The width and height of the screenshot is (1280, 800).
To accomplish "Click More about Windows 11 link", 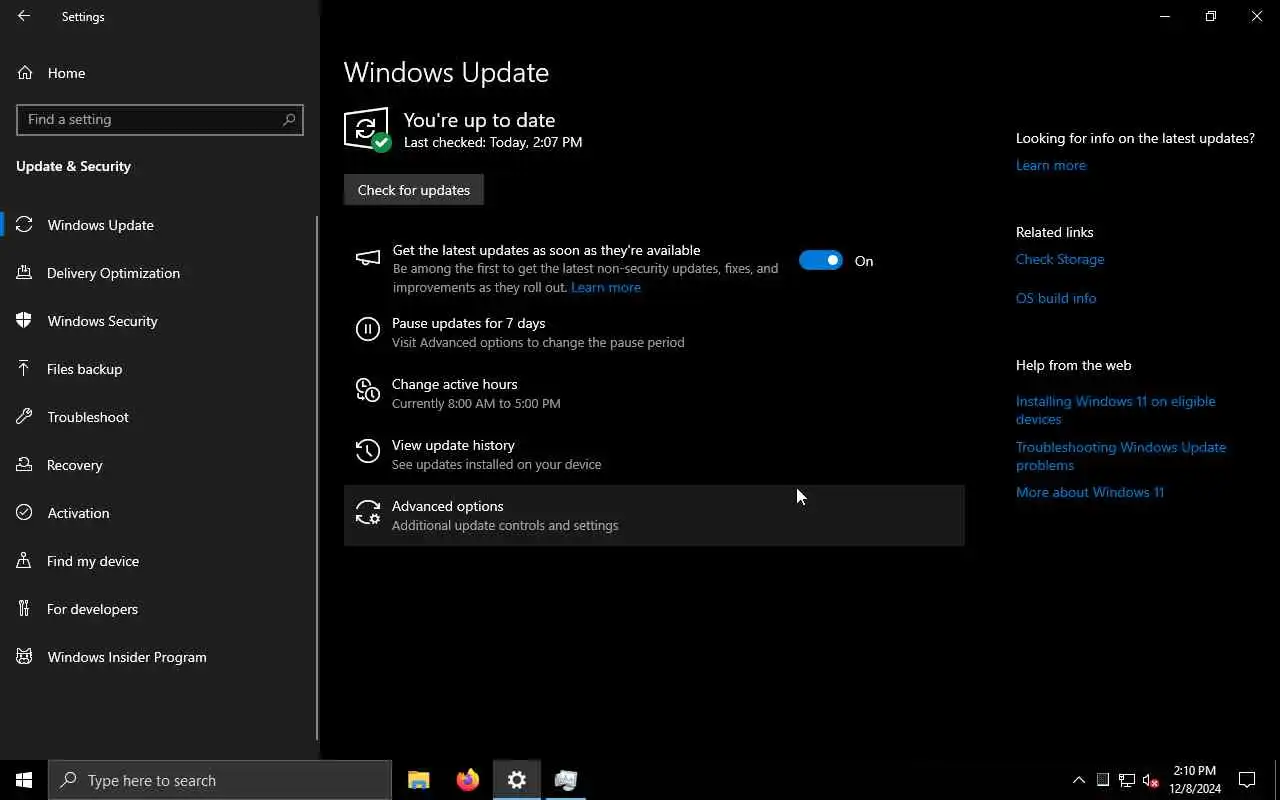I will [1090, 492].
